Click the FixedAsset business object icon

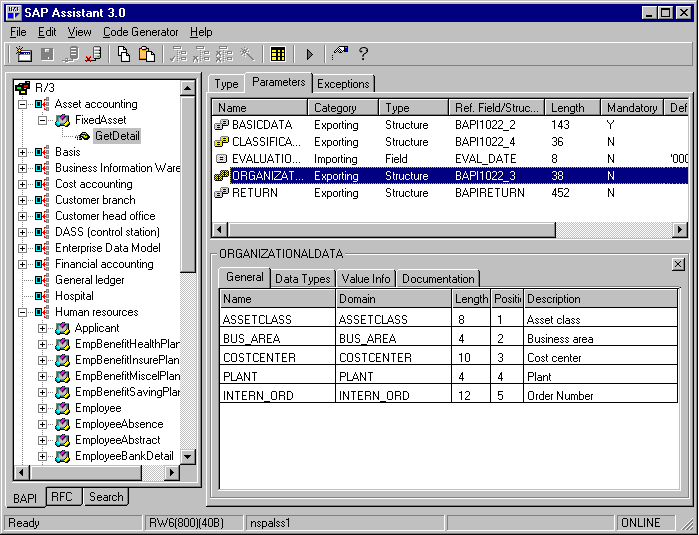(x=63, y=120)
